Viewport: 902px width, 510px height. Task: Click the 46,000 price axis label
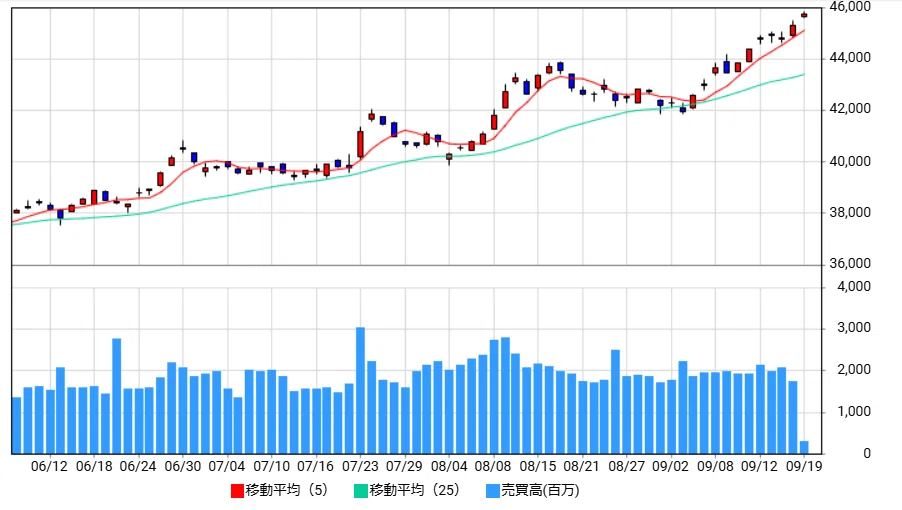click(850, 7)
